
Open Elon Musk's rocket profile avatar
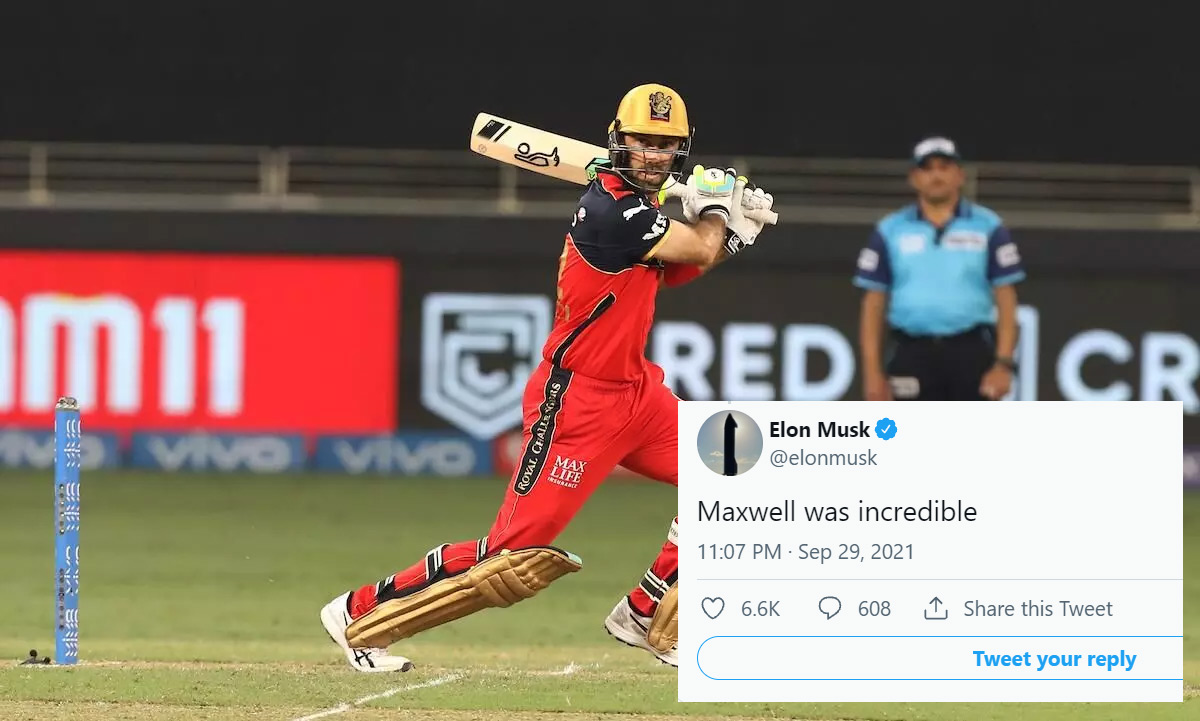729,443
